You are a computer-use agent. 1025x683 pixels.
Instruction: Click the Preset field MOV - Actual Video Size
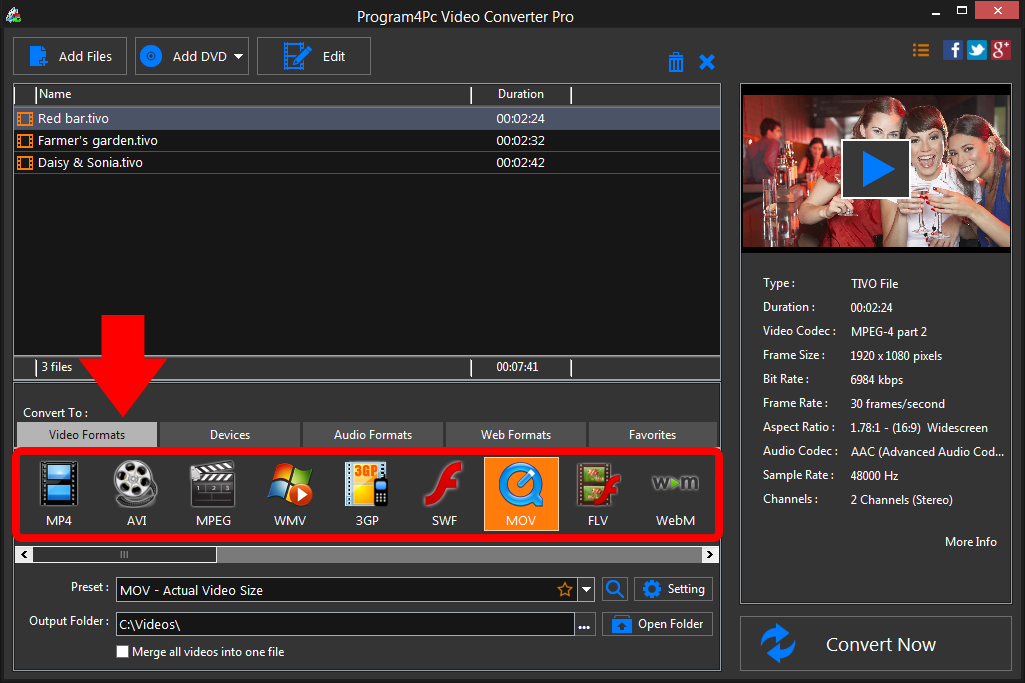click(x=347, y=590)
